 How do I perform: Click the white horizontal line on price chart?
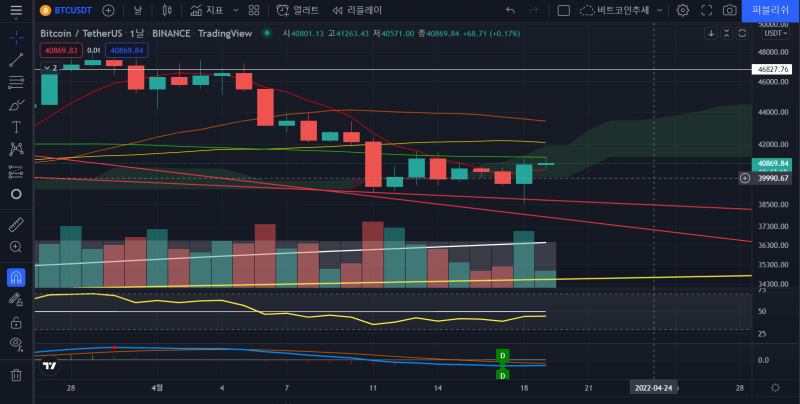pos(393,69)
